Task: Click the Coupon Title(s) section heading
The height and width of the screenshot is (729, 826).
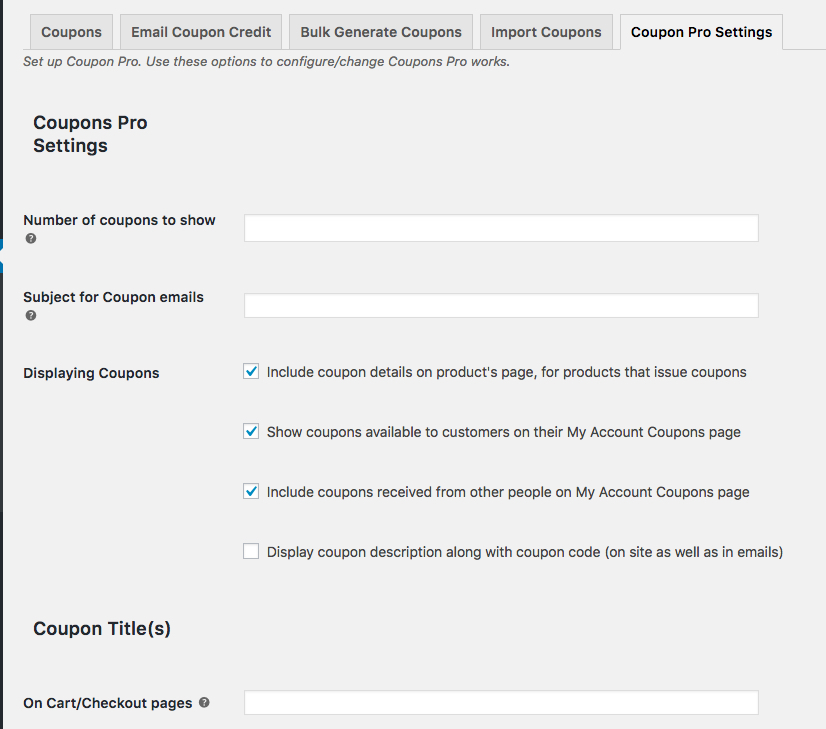Action: 102,629
